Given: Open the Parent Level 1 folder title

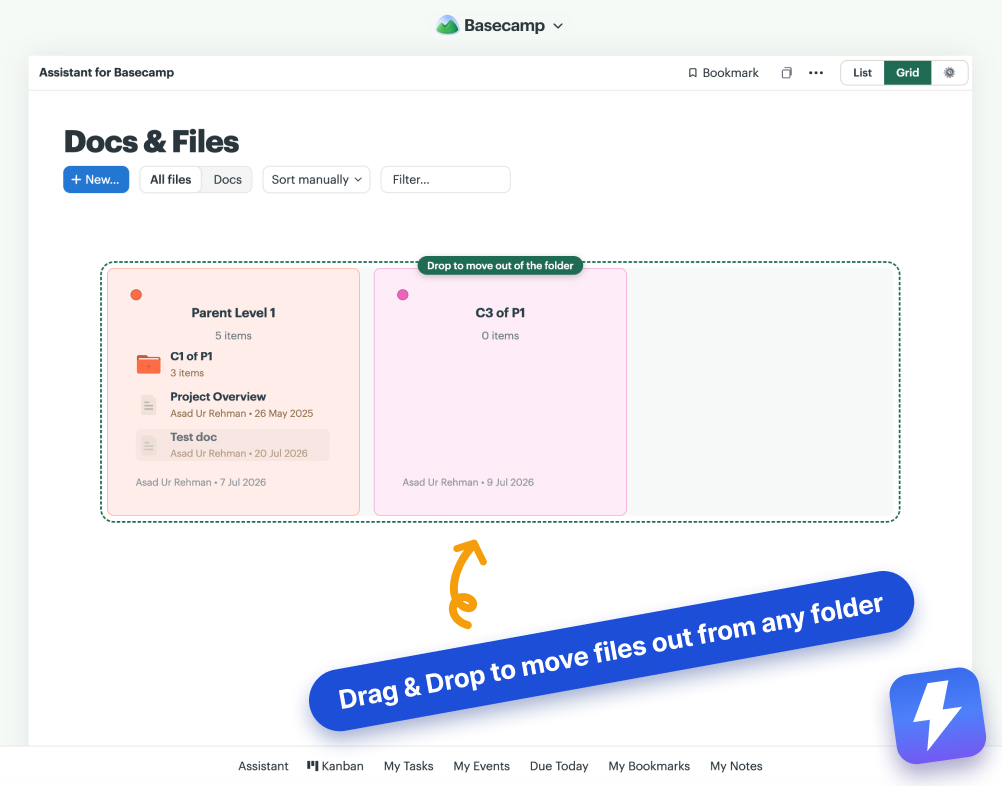Looking at the screenshot, I should tap(233, 312).
